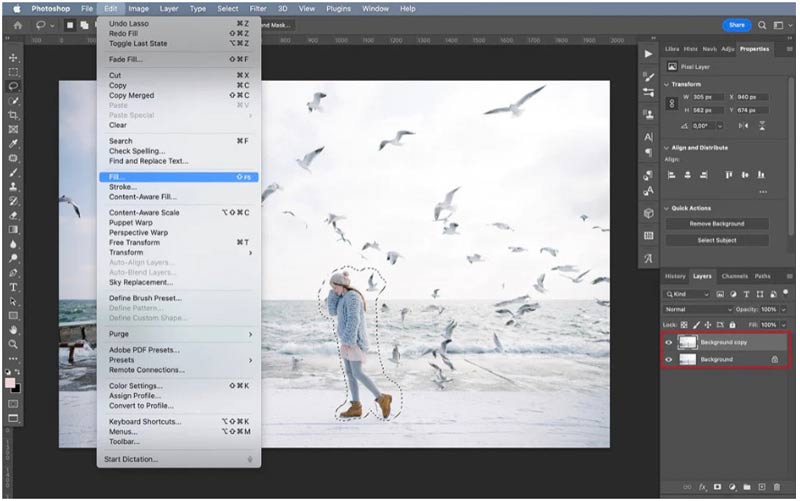The height and width of the screenshot is (501, 800).
Task: Click the create new layer icon
Action: [x=762, y=487]
